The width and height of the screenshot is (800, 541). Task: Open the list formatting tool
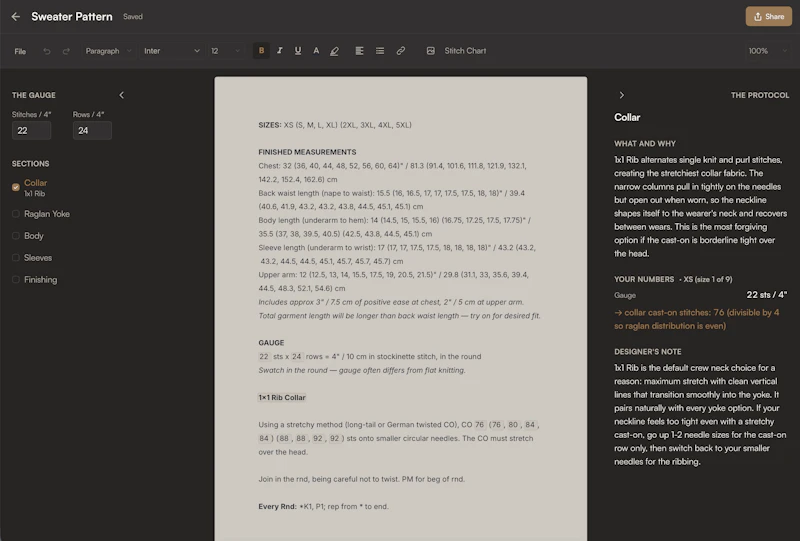380,51
